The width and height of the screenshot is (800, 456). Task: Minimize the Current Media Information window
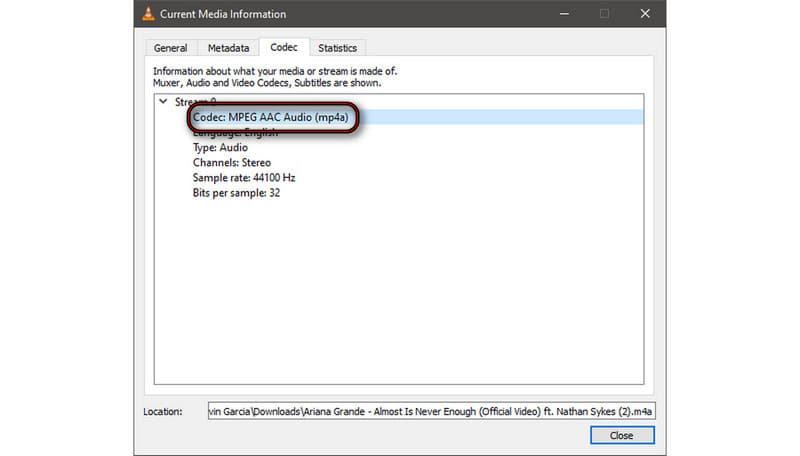pos(564,14)
